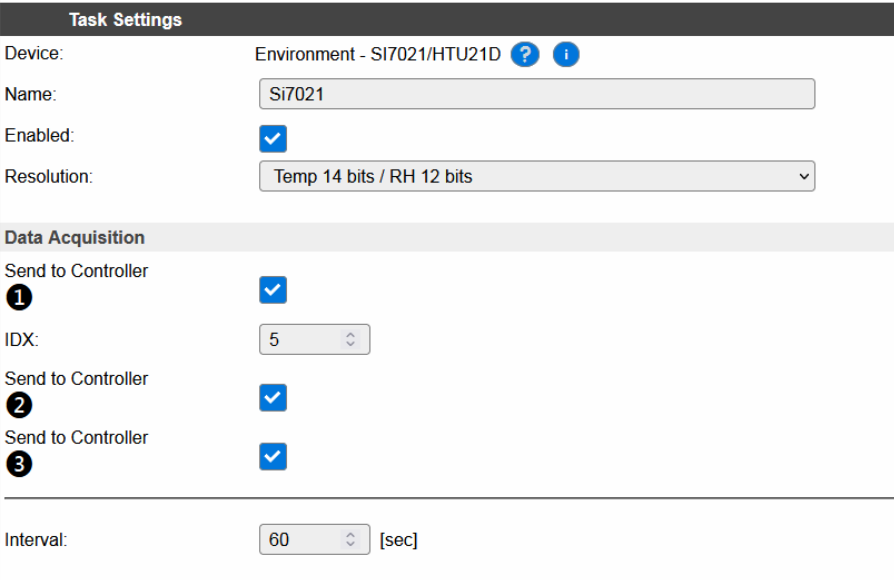Screen dimensions: 894x580
Task: Click the black circled number 2 badge
Action: [19, 405]
